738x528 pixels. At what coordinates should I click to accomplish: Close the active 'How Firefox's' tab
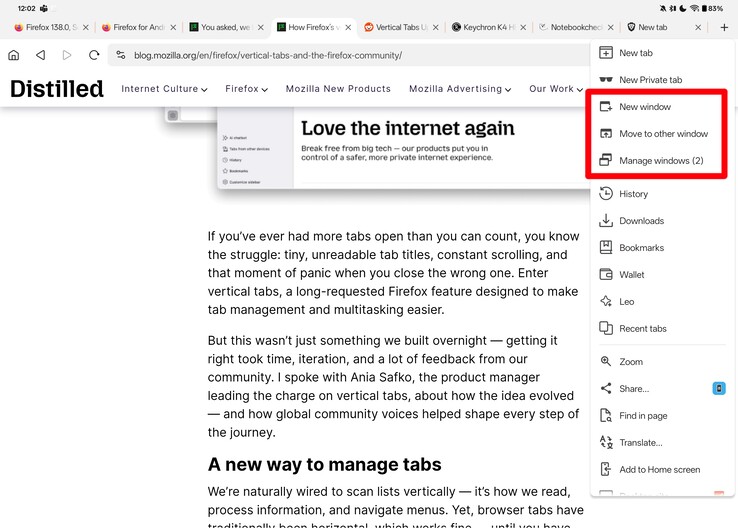click(348, 27)
